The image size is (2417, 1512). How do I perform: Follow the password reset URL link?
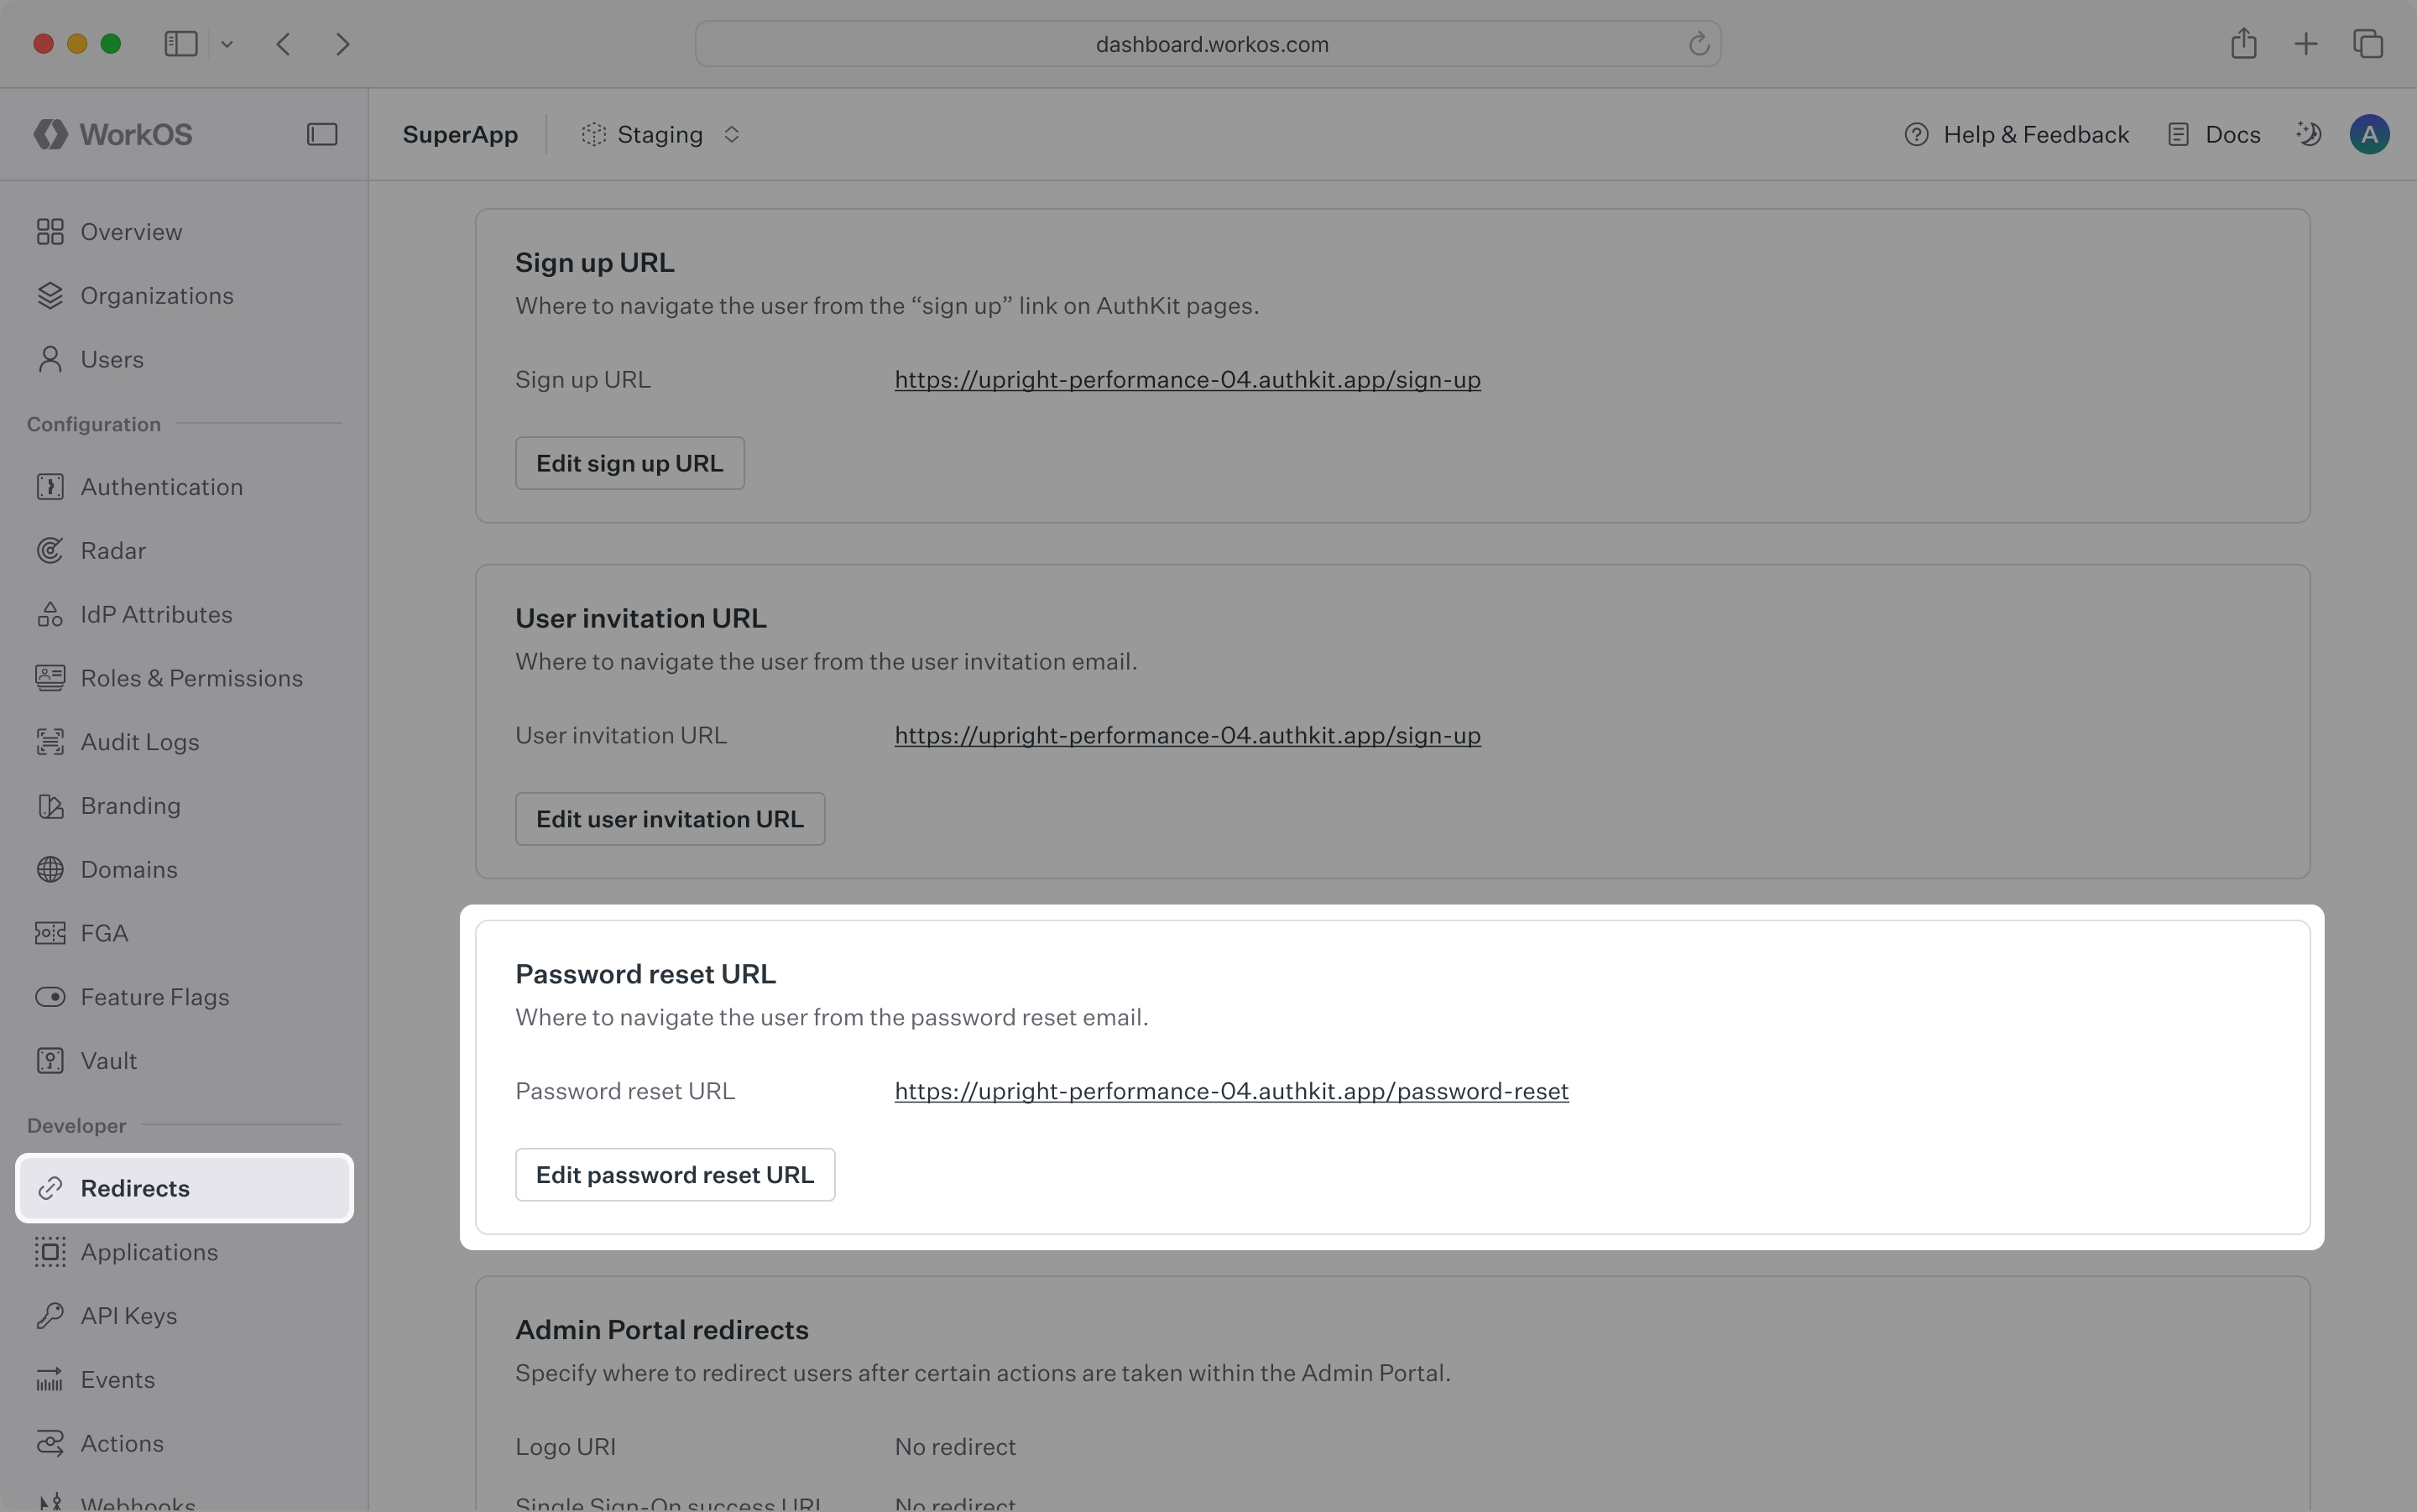(x=1230, y=1091)
